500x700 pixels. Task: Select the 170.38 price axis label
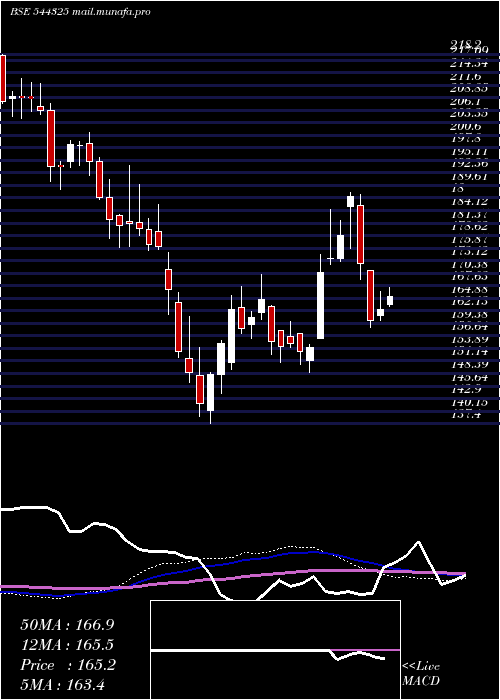(x=469, y=264)
